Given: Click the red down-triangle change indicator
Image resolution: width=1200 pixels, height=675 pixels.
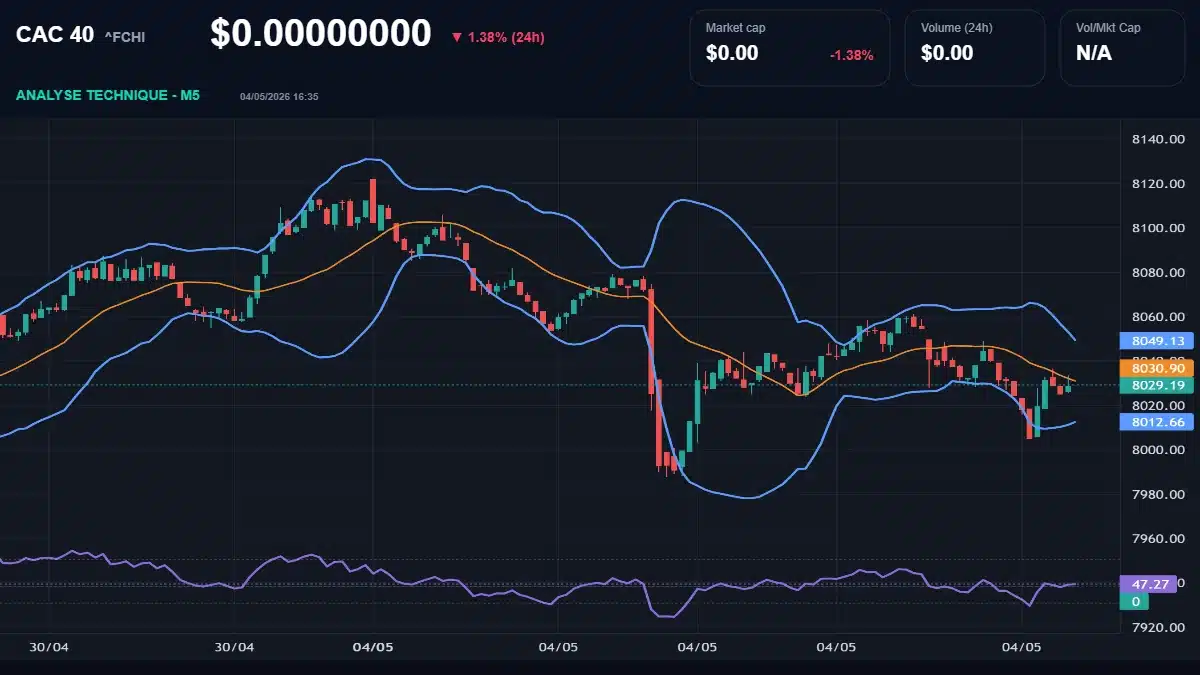Looking at the screenshot, I should coord(457,37).
